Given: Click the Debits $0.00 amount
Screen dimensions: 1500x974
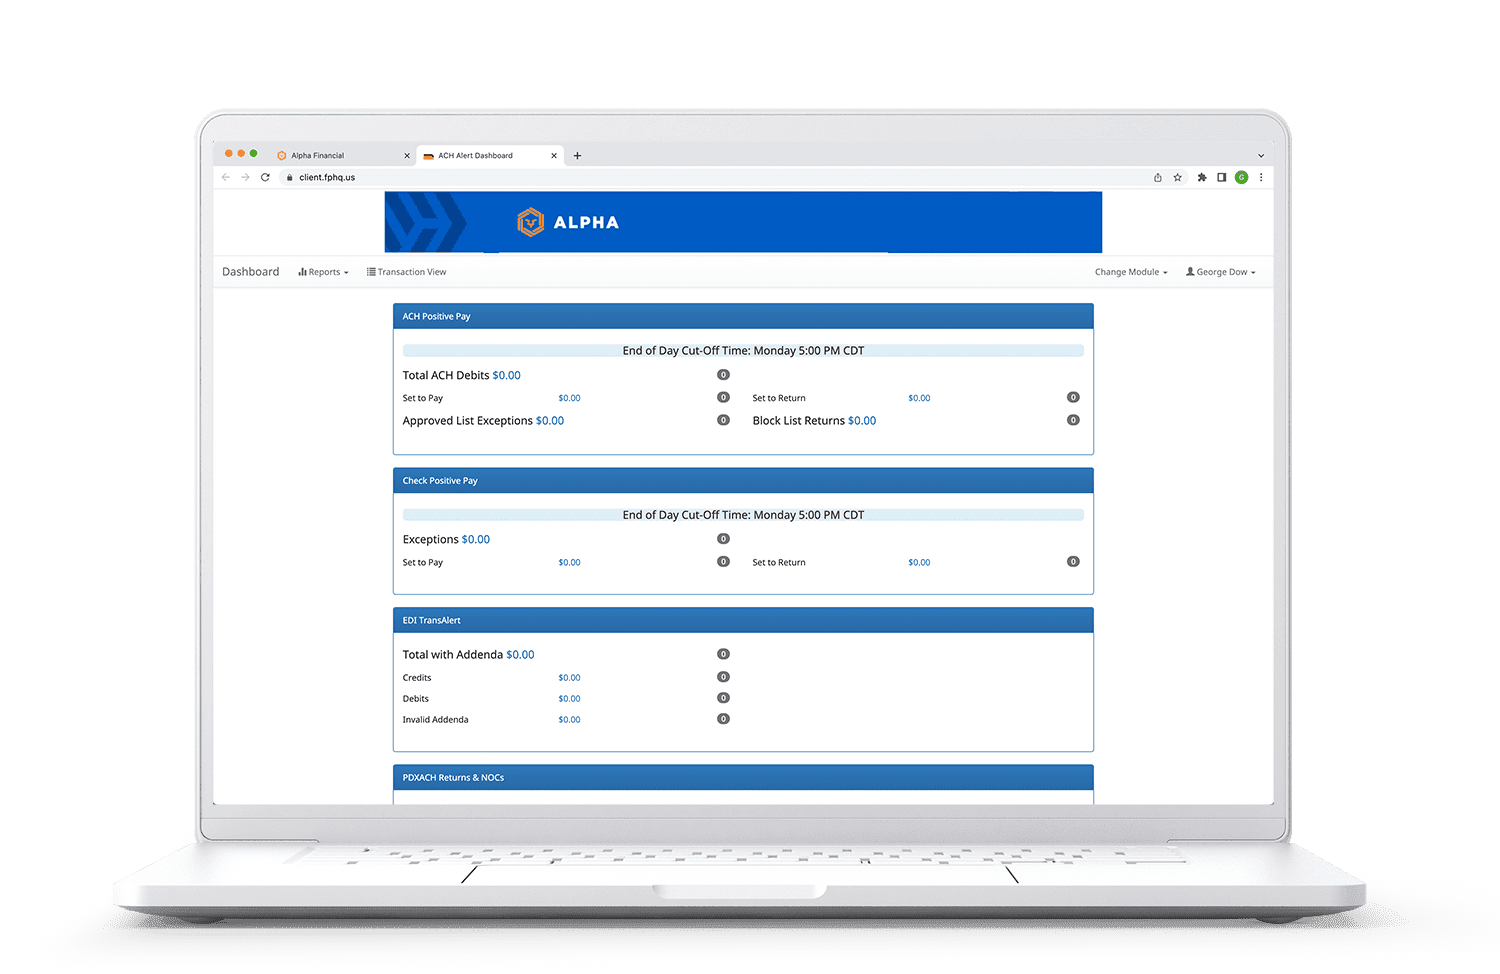Looking at the screenshot, I should coord(569,699).
